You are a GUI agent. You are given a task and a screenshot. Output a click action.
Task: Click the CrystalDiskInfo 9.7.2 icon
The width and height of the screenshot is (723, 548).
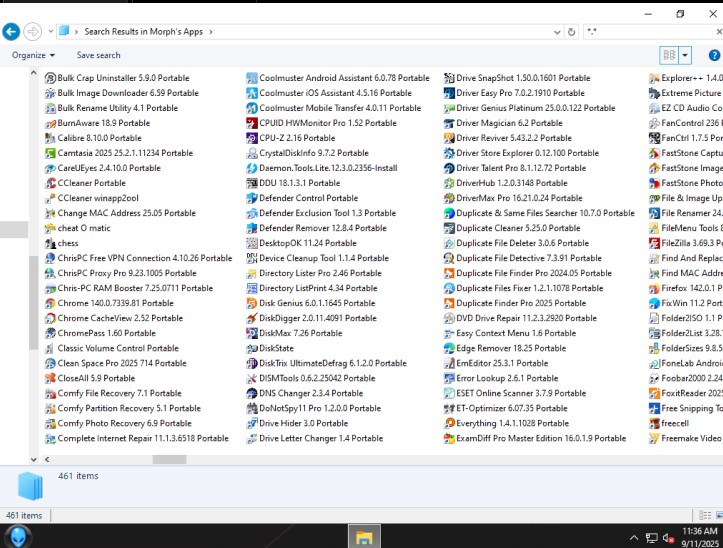[252, 153]
